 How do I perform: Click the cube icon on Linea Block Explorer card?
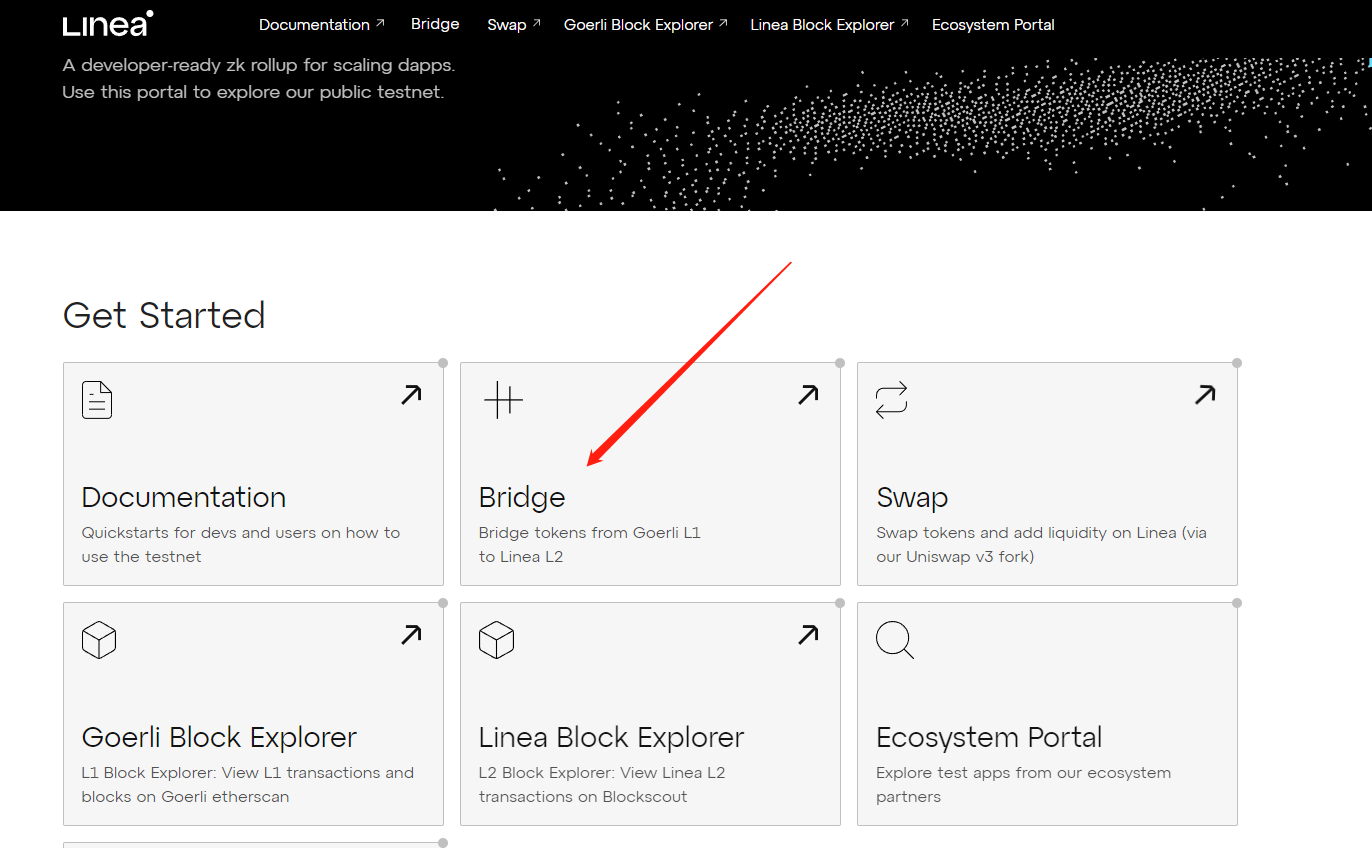point(496,640)
